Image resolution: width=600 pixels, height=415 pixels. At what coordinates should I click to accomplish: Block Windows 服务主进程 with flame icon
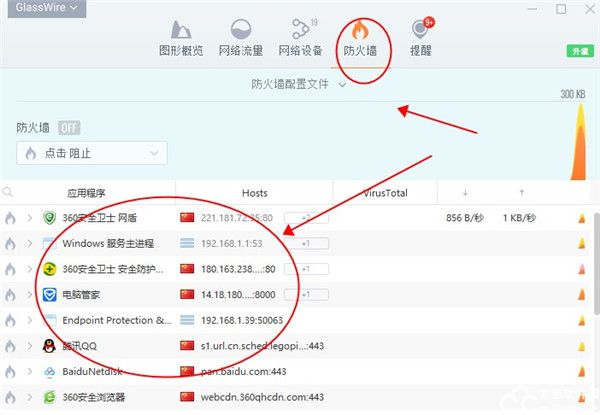[x=10, y=244]
